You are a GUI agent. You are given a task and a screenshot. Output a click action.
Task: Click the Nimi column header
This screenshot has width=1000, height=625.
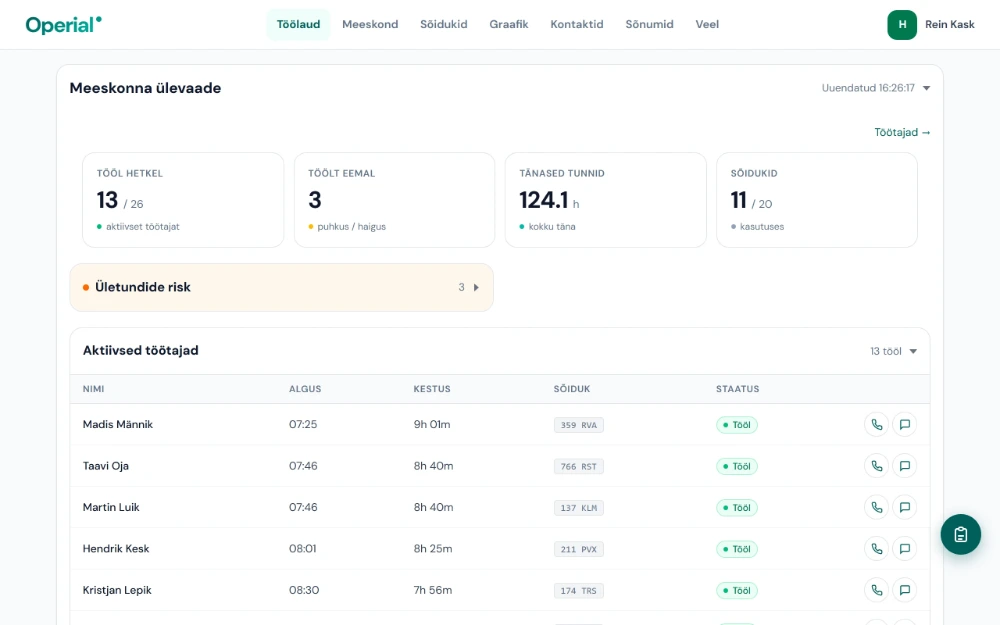point(93,389)
